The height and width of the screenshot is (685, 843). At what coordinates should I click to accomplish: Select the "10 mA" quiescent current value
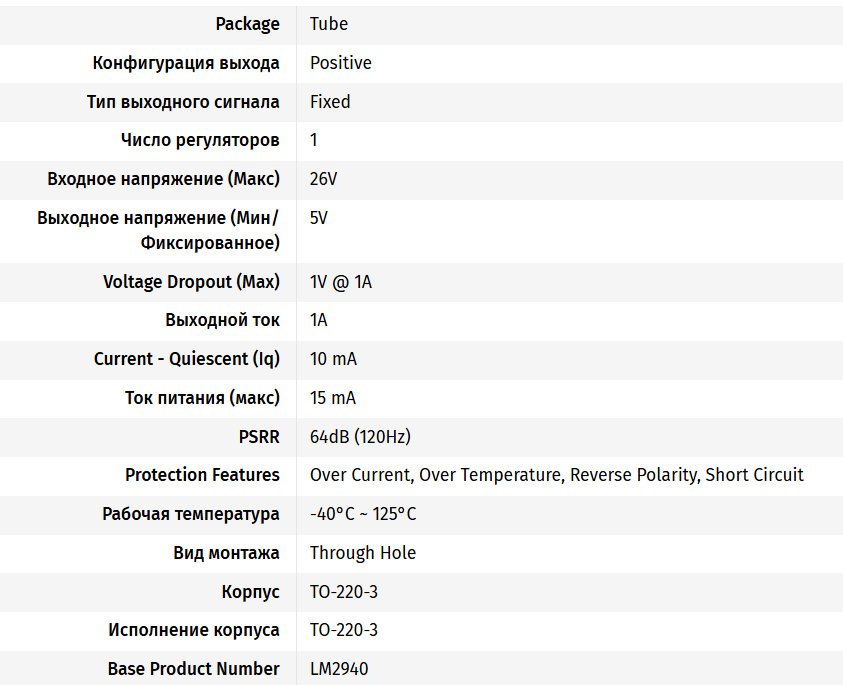click(x=333, y=359)
